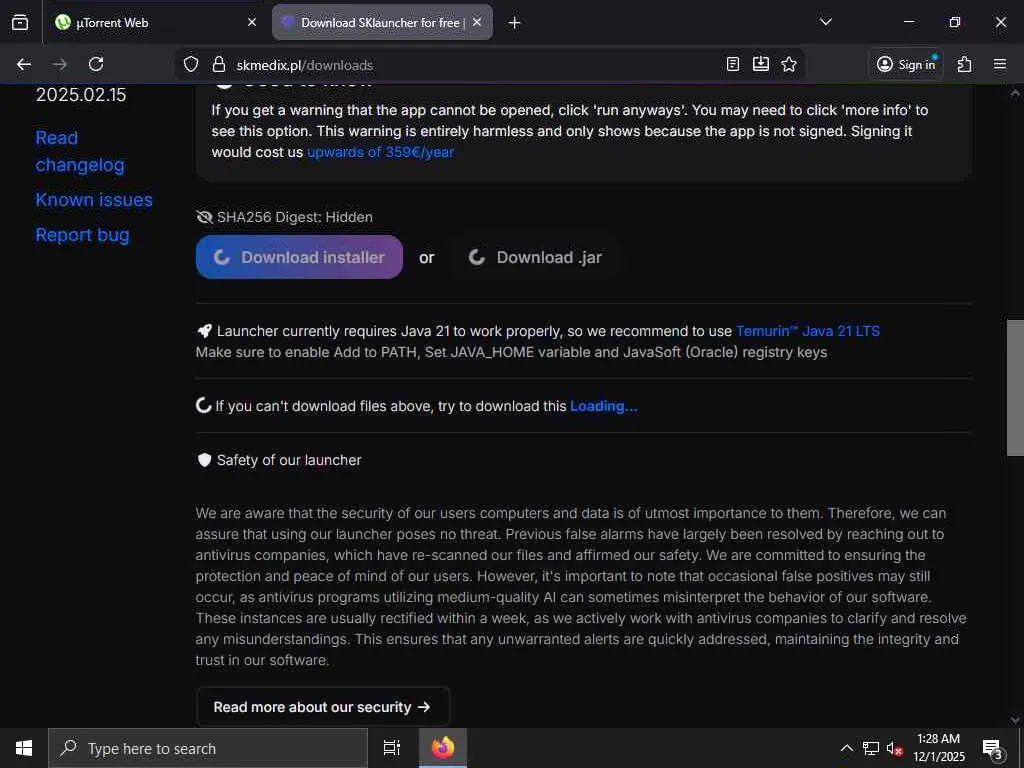Viewport: 1024px width, 768px height.
Task: Click the Loading... alternate download link
Action: tap(603, 406)
